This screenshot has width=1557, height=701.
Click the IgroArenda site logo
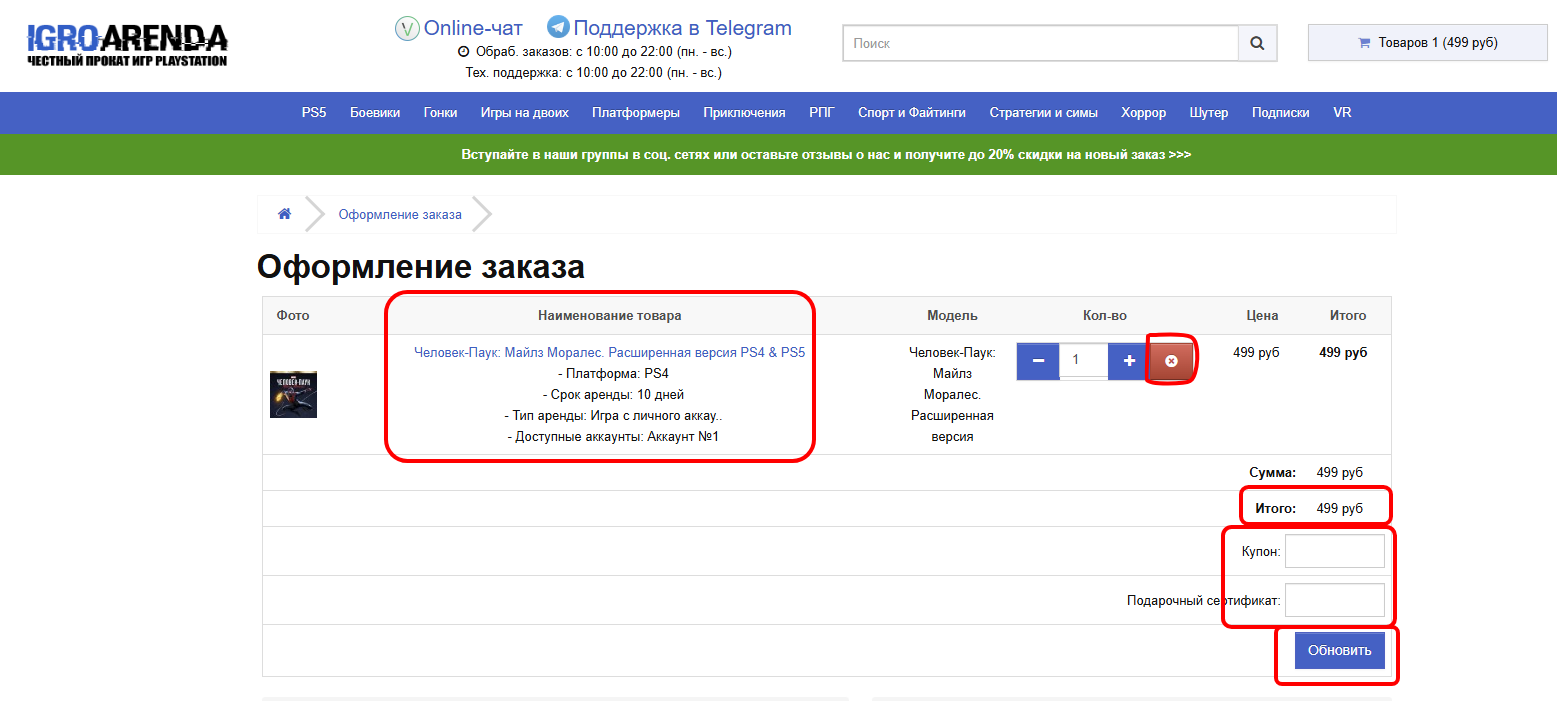pyautogui.click(x=127, y=46)
